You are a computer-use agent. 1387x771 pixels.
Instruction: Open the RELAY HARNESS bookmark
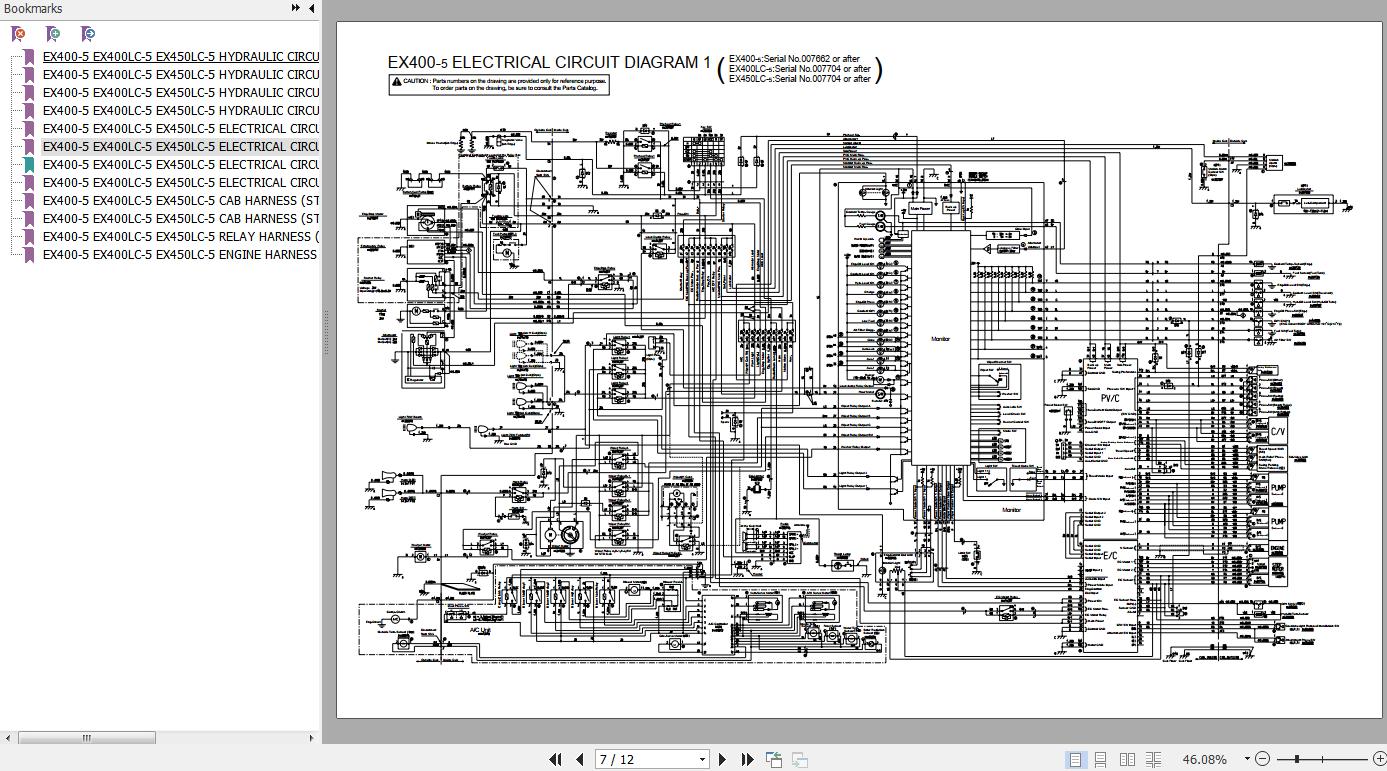tap(181, 237)
